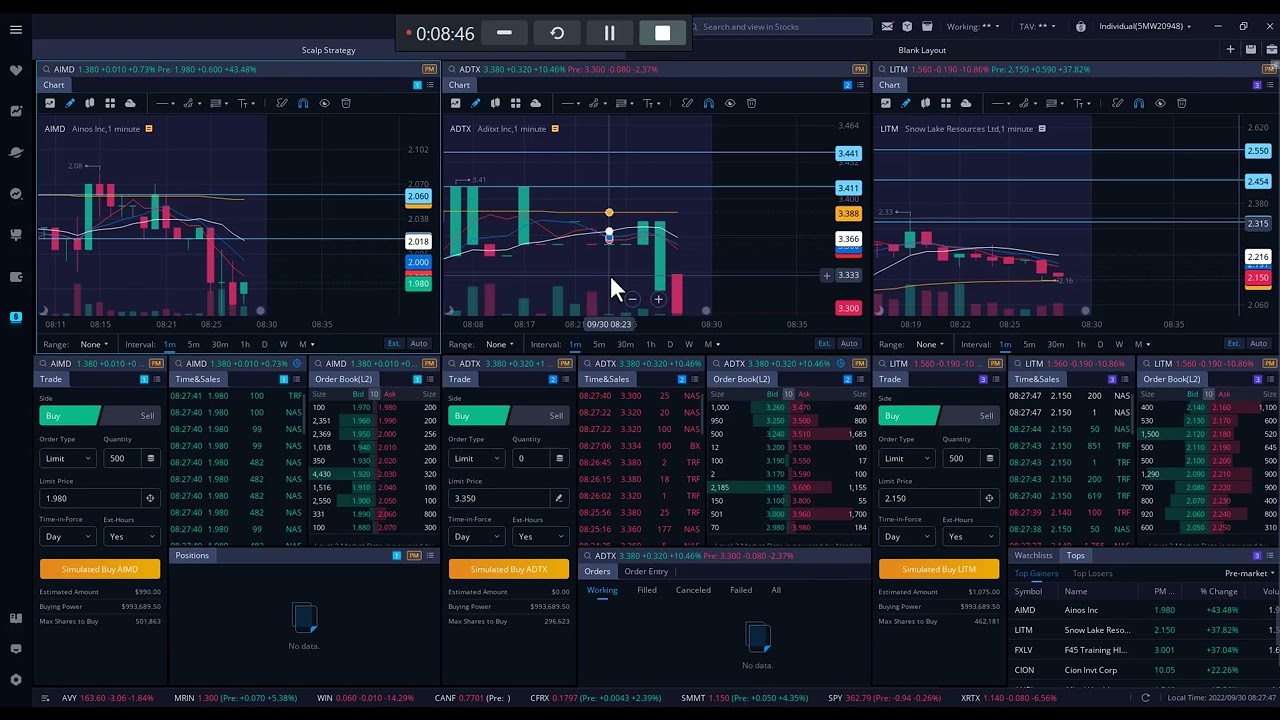1280x720 pixels.
Task: Delete drawings with the trash icon in the AIMD chart
Action: (x=346, y=103)
